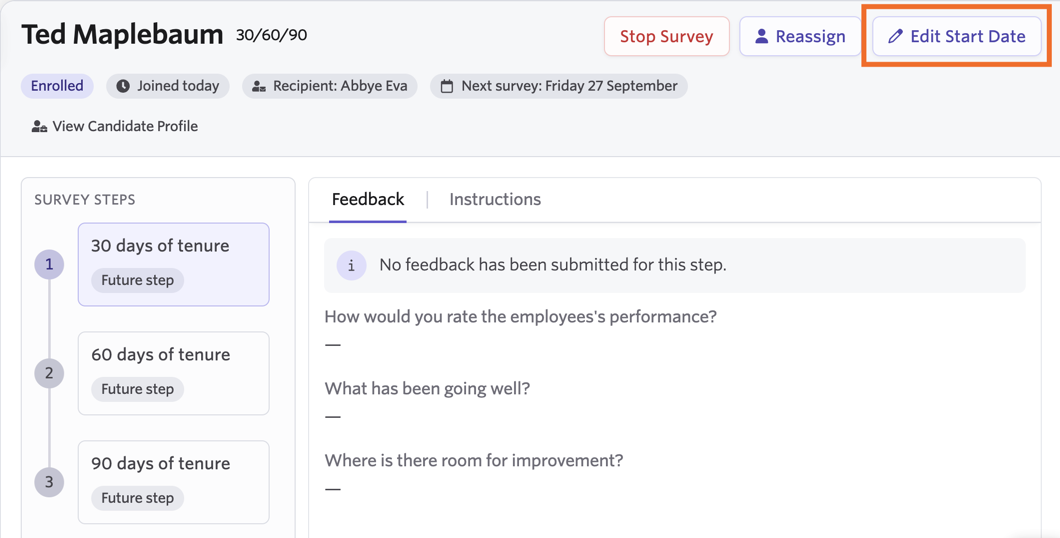
Task: Select the Enrolled status badge
Action: click(57, 86)
